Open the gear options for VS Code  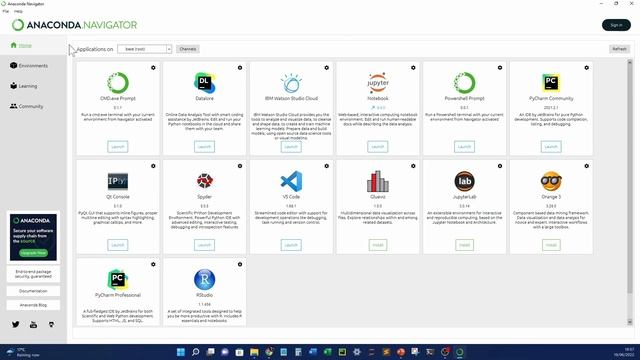[327, 166]
